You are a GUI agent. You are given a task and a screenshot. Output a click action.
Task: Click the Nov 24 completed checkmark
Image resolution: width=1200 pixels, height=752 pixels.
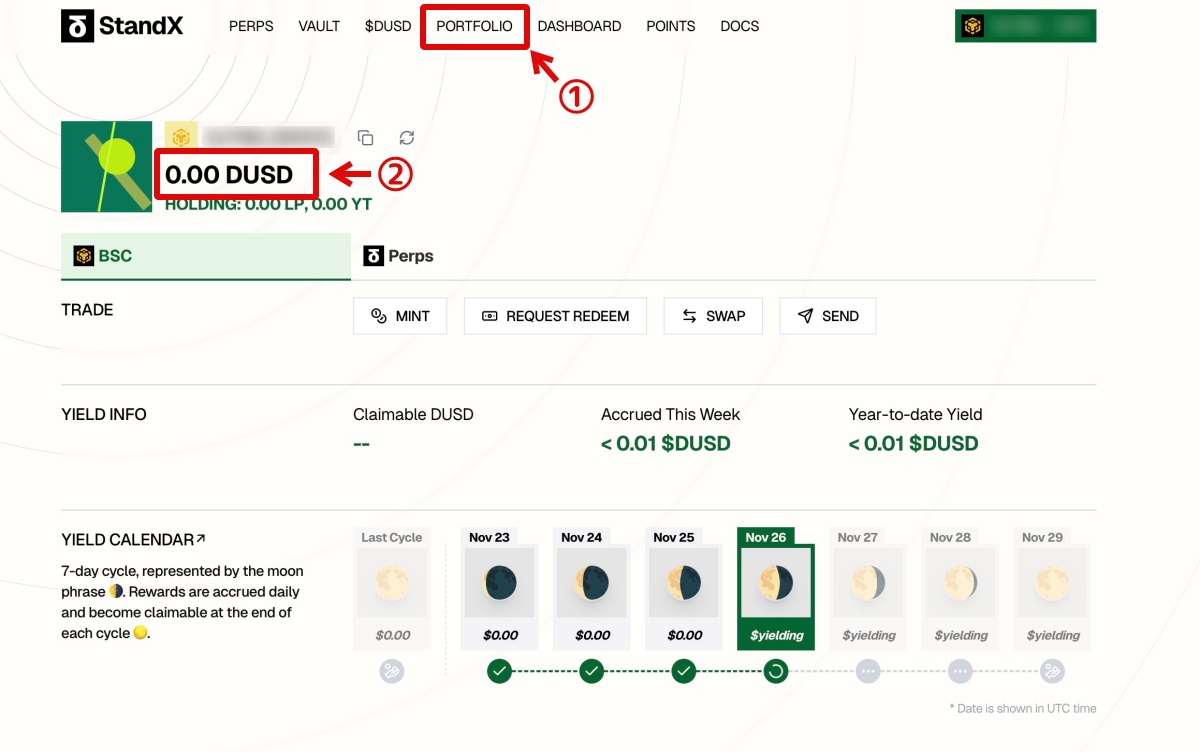point(592,672)
